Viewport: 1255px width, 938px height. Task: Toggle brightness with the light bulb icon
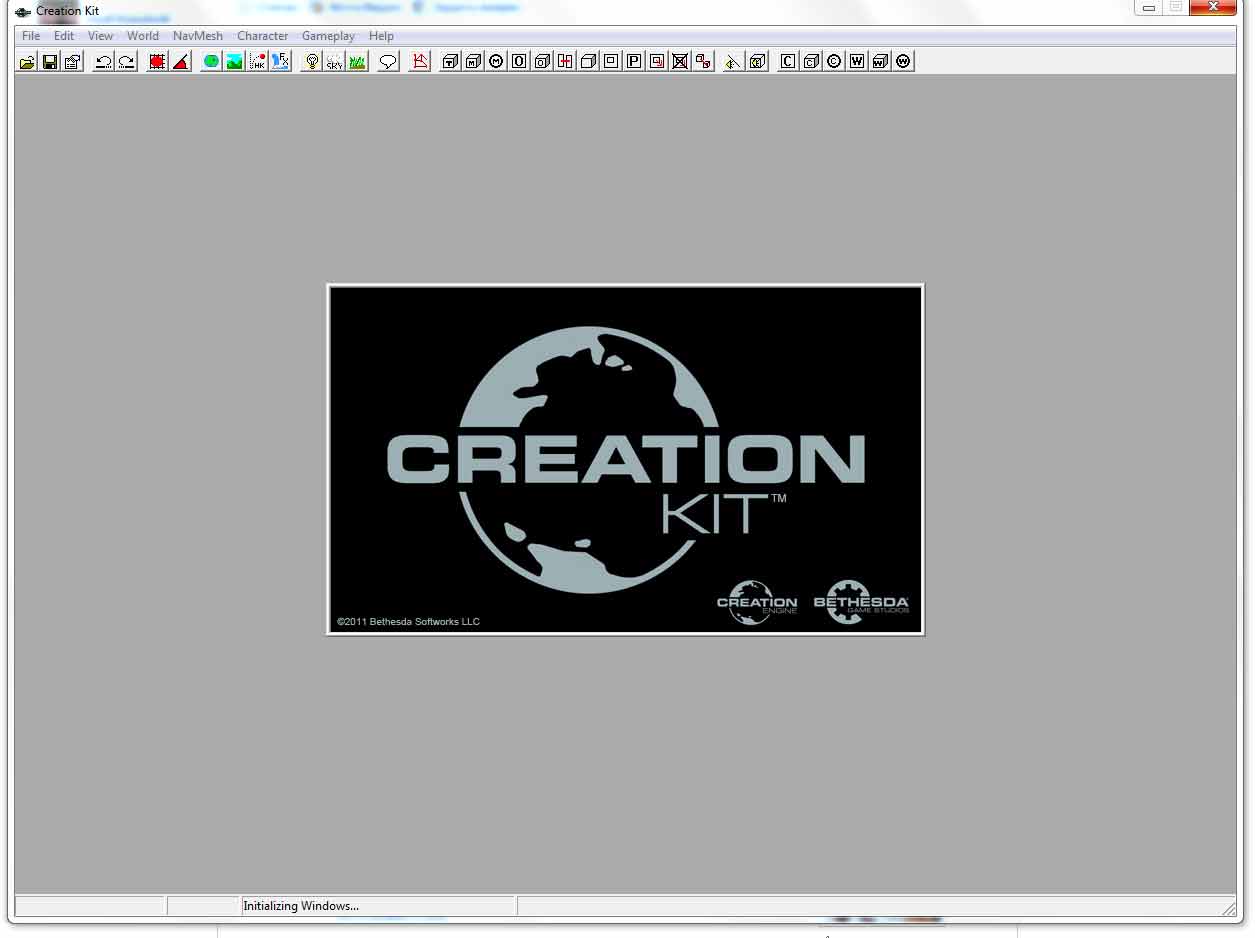(311, 62)
